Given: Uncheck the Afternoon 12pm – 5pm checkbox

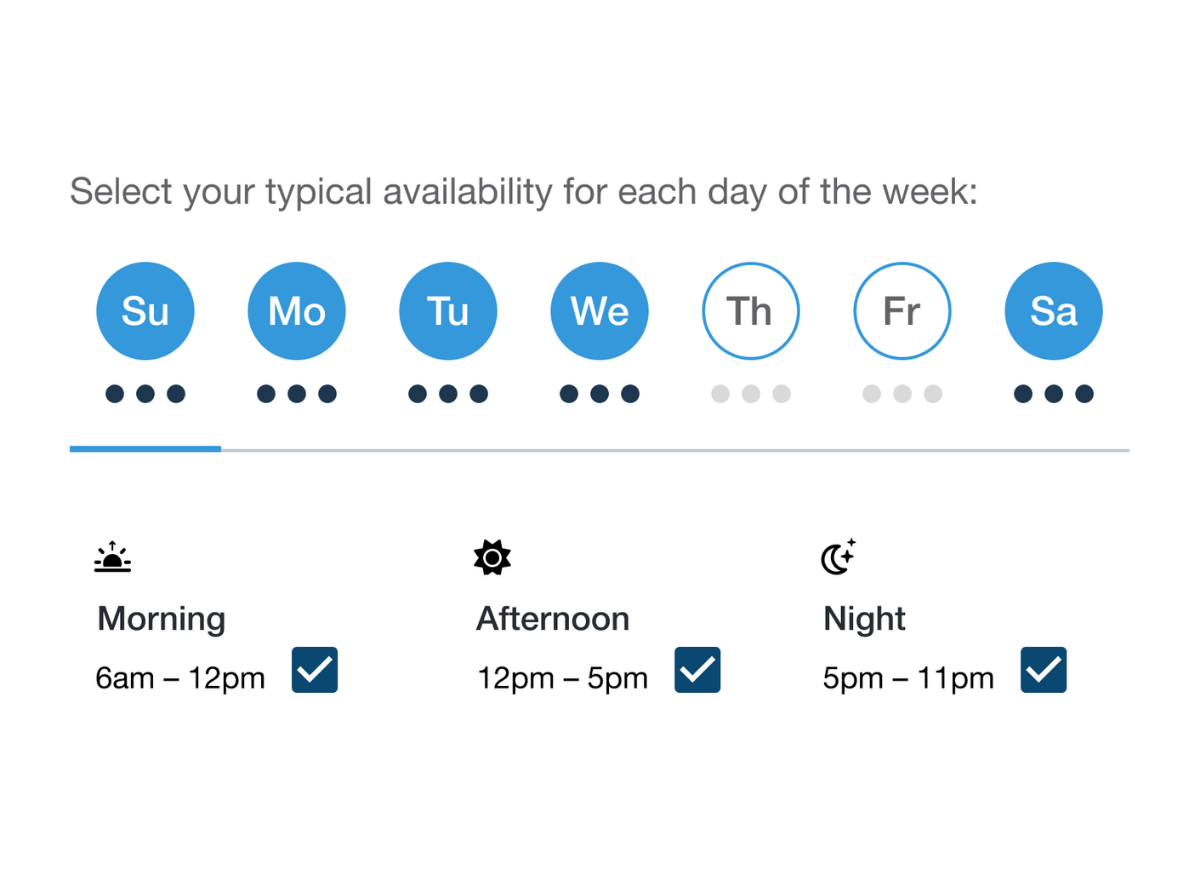Looking at the screenshot, I should 698,670.
